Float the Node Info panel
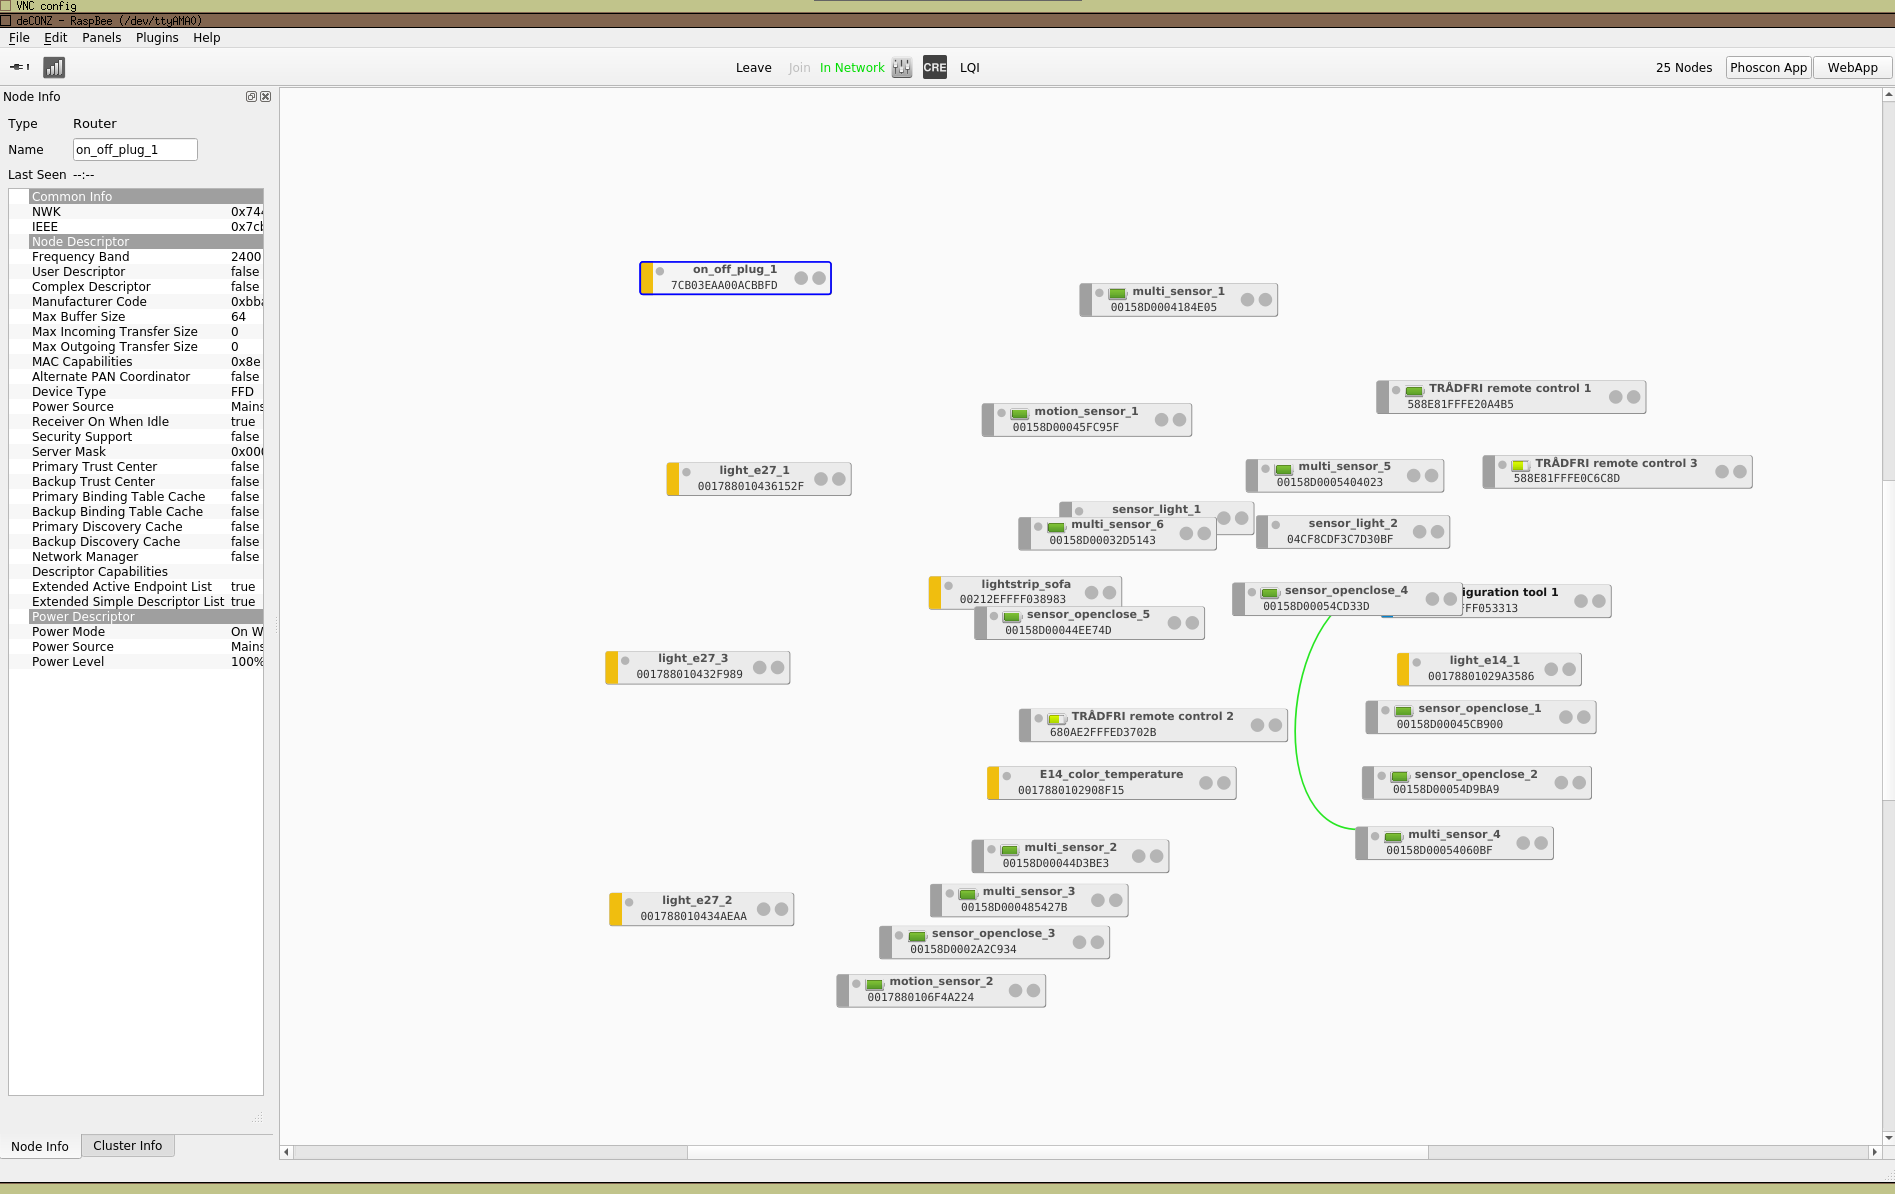 coord(251,97)
